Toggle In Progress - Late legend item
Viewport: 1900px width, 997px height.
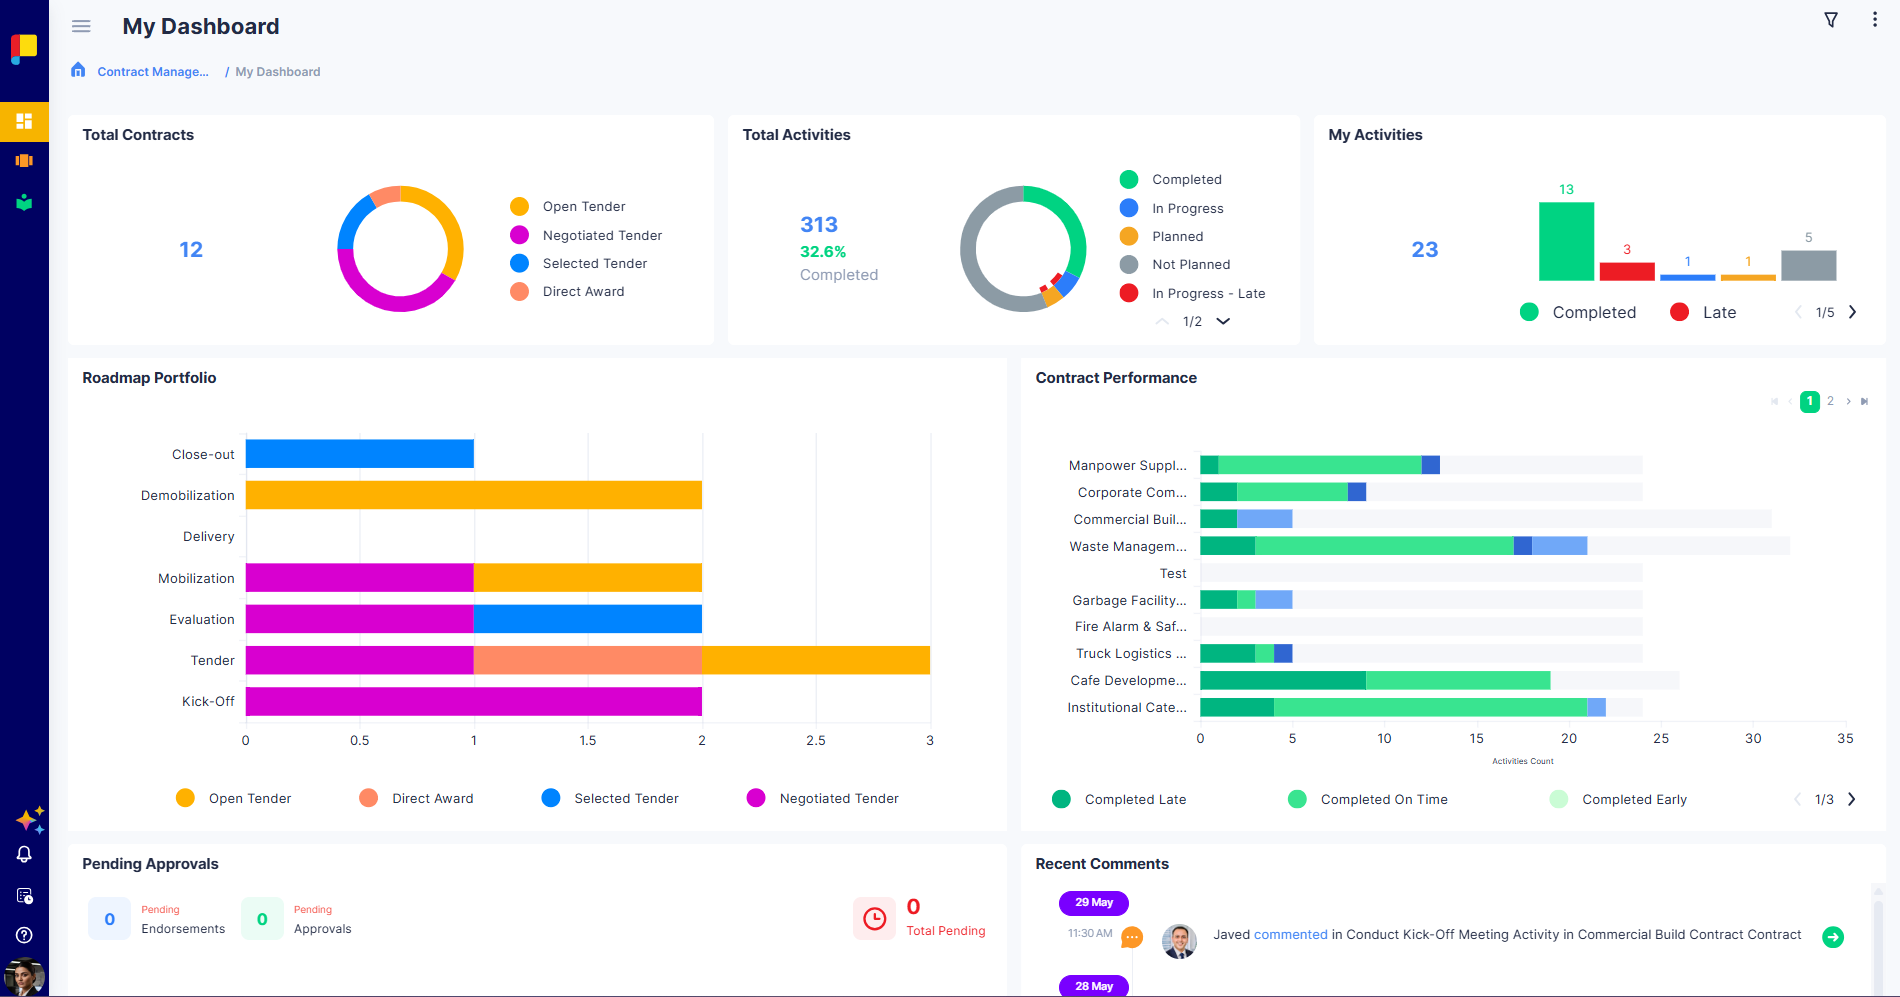[1192, 293]
